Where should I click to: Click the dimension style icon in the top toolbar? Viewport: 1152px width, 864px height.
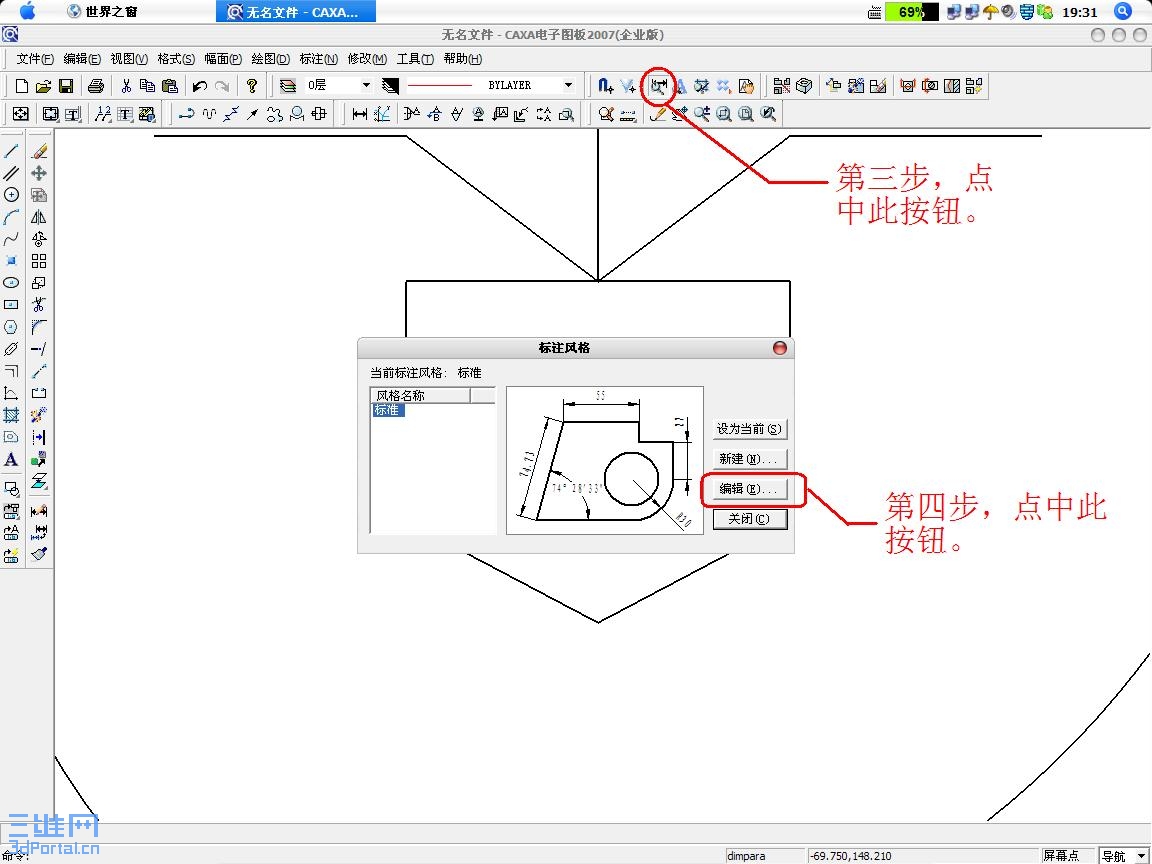[x=658, y=86]
